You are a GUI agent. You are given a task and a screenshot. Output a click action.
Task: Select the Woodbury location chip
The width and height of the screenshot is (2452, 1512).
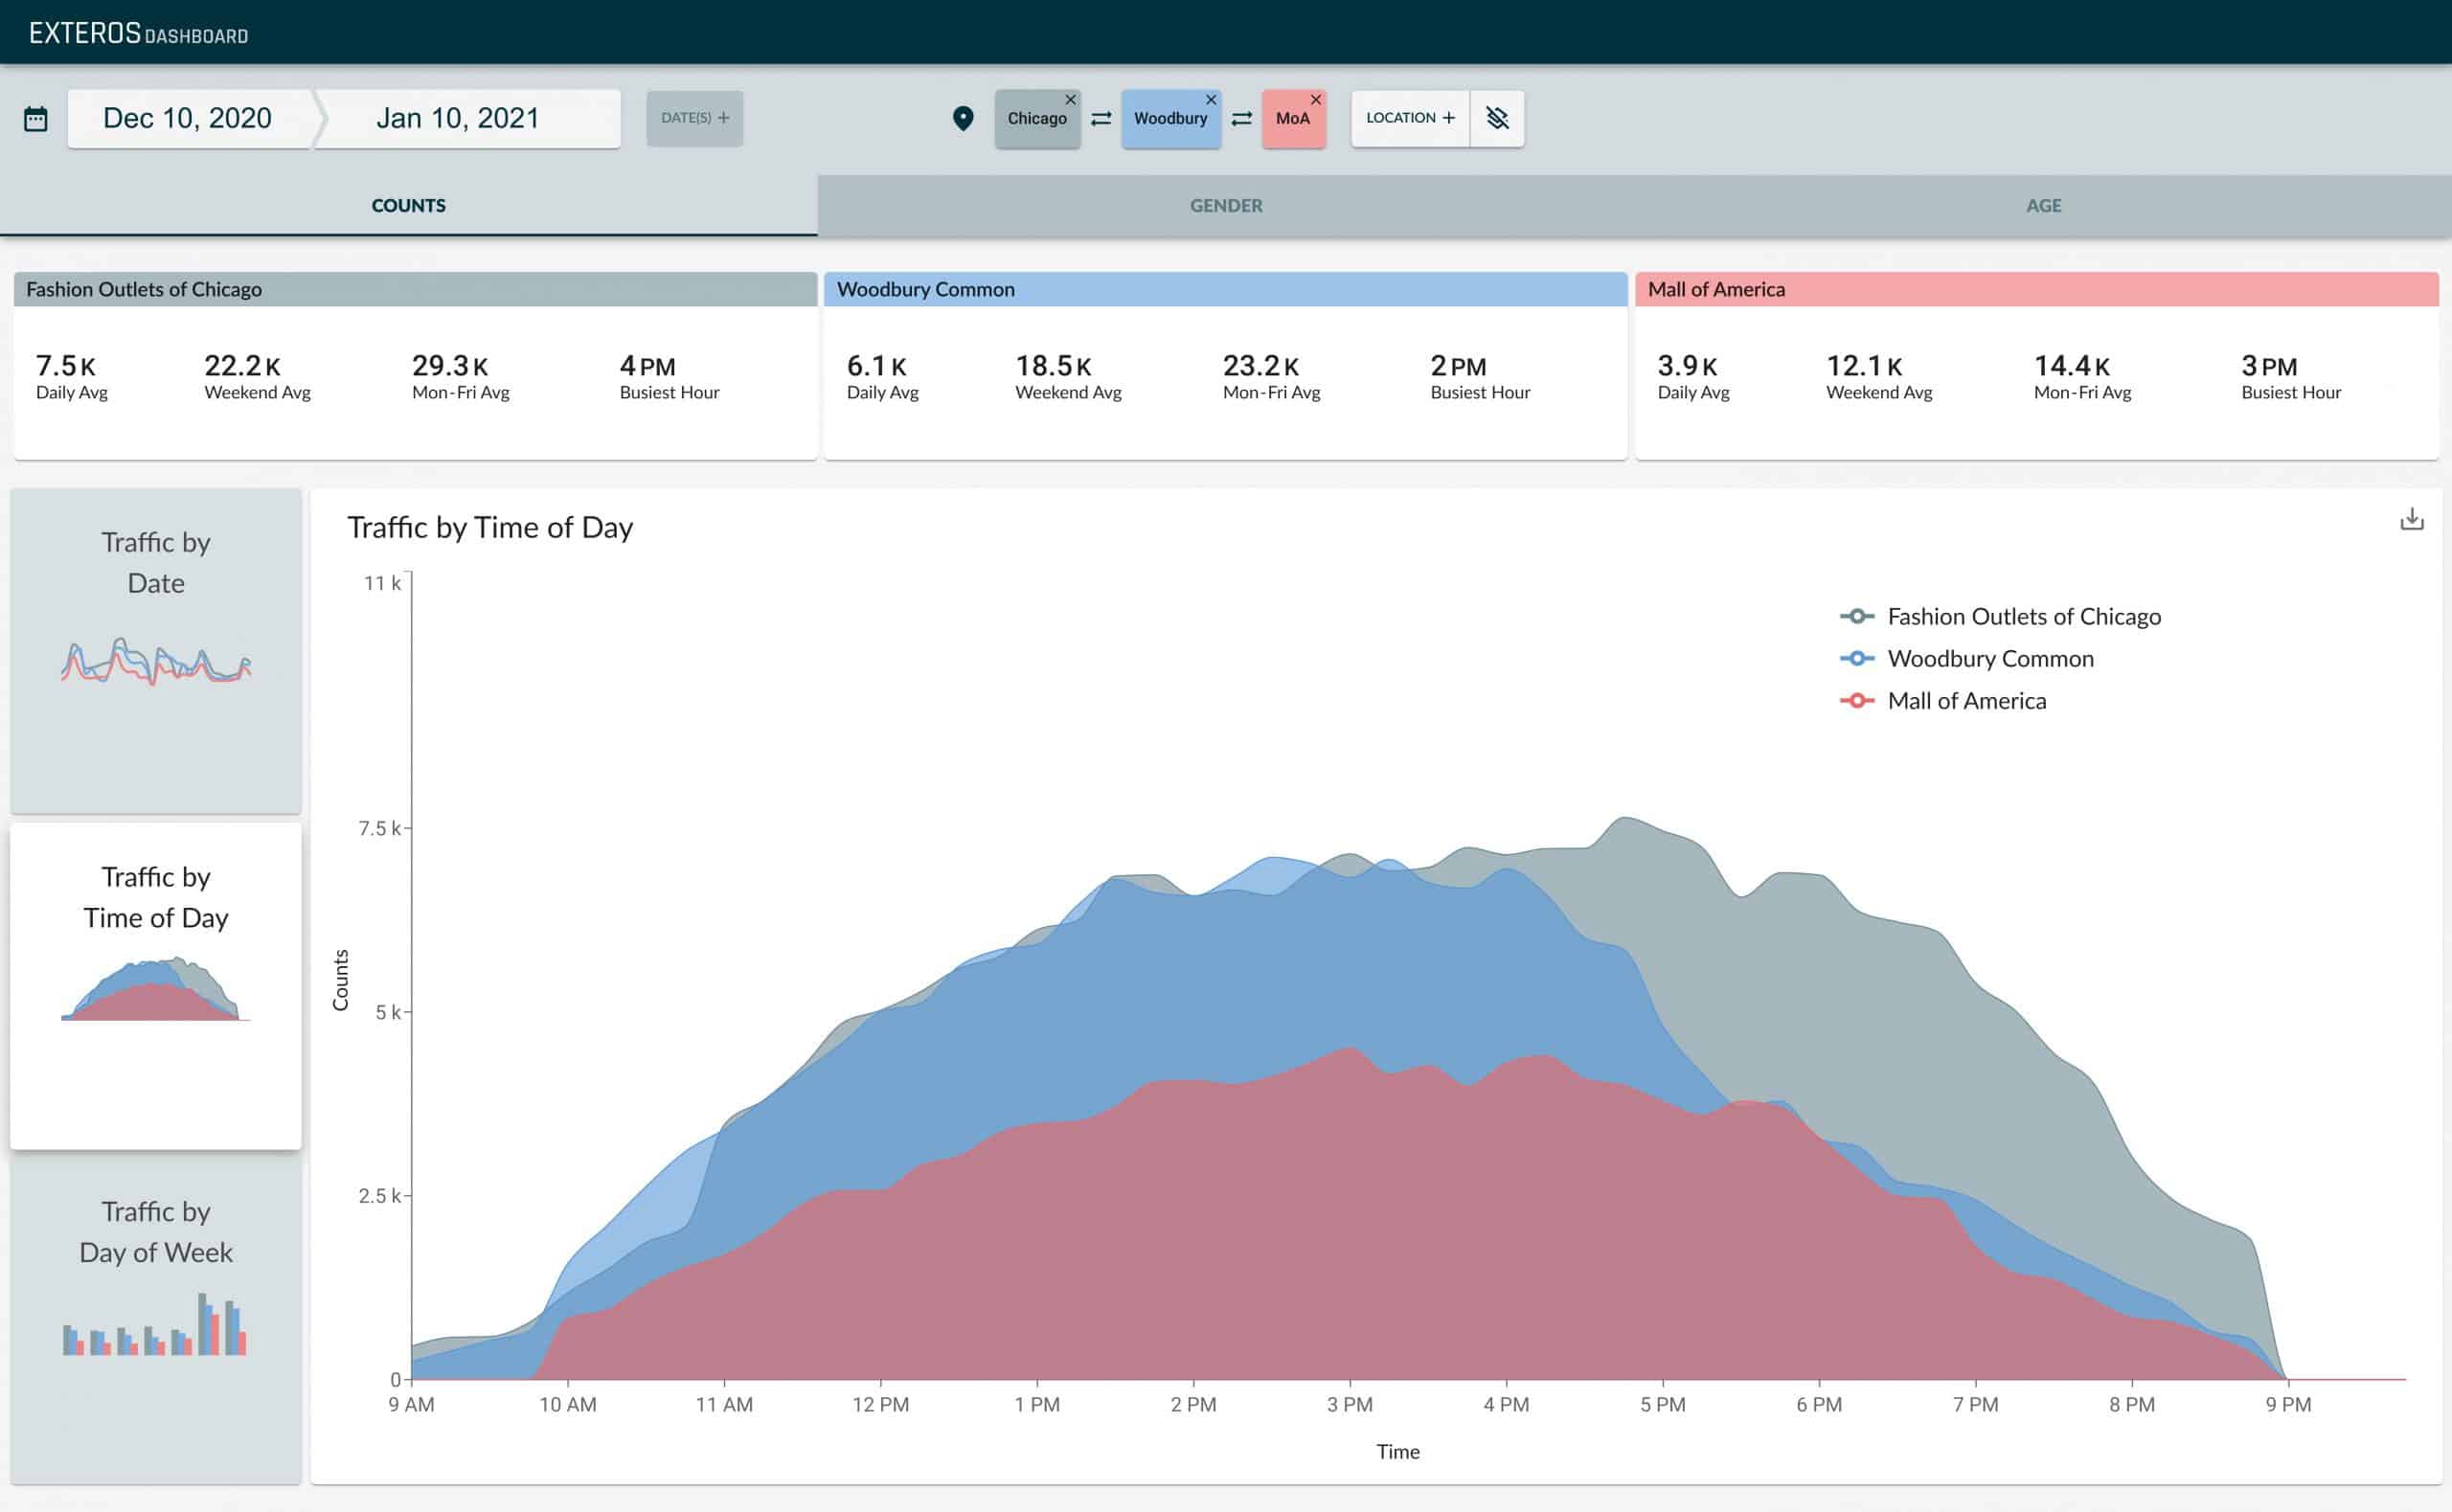[x=1171, y=119]
